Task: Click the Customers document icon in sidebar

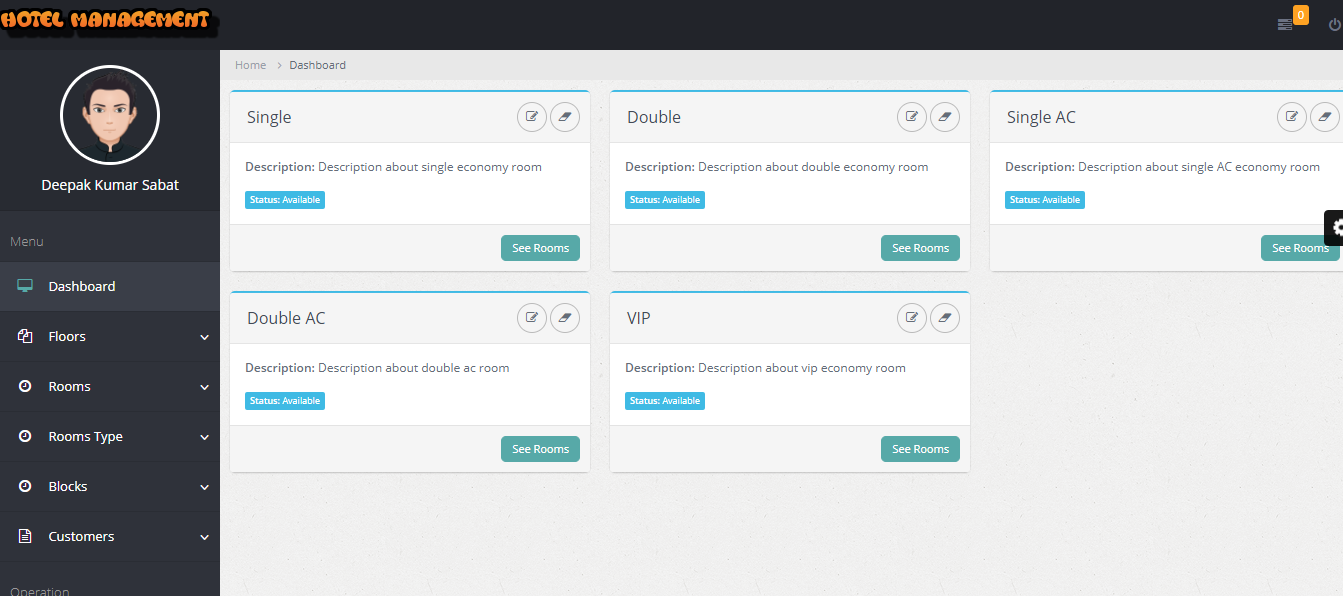Action: coord(25,536)
